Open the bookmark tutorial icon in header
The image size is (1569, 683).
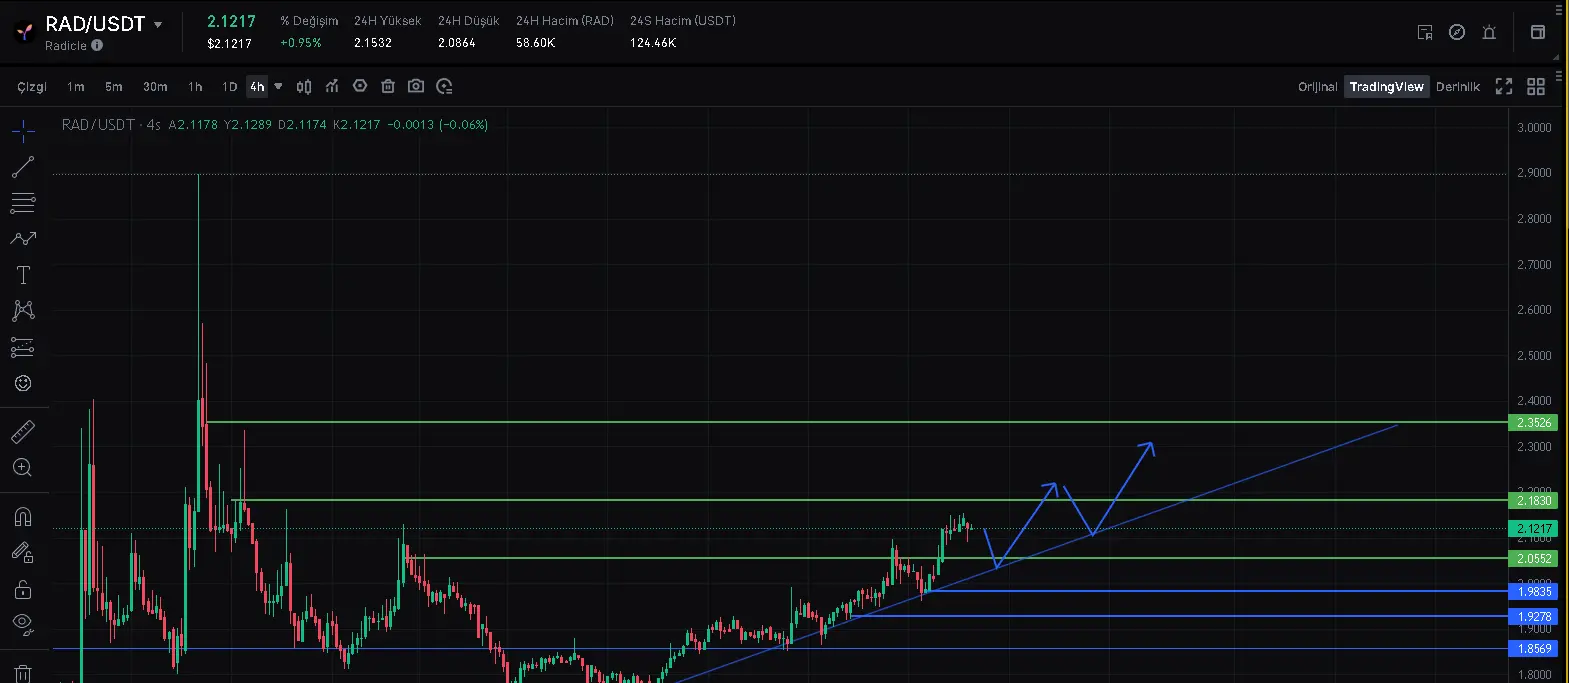point(1425,32)
